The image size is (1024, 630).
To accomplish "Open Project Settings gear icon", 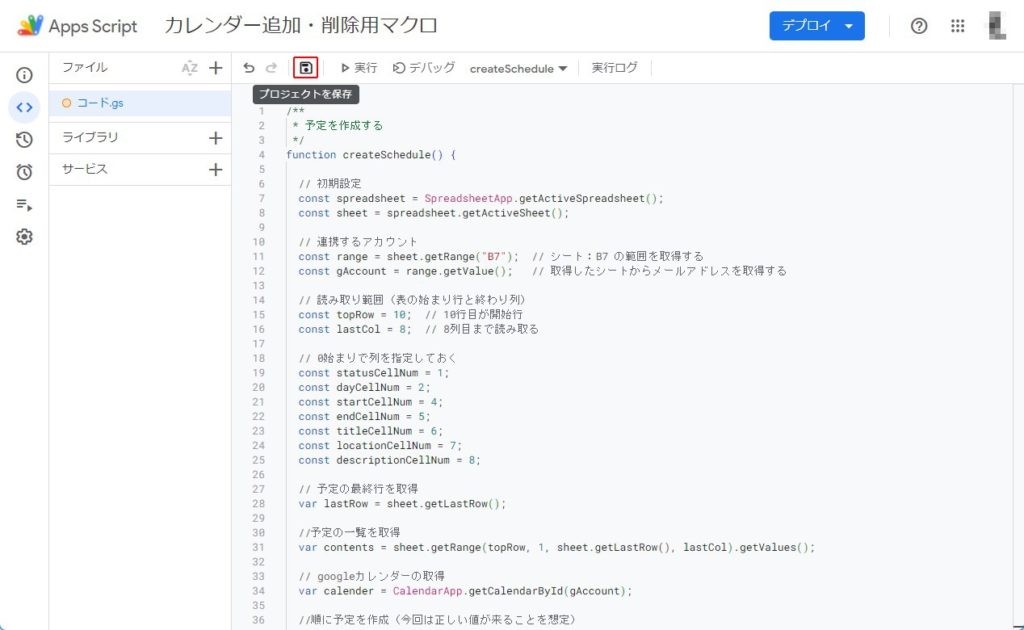I will (24, 237).
